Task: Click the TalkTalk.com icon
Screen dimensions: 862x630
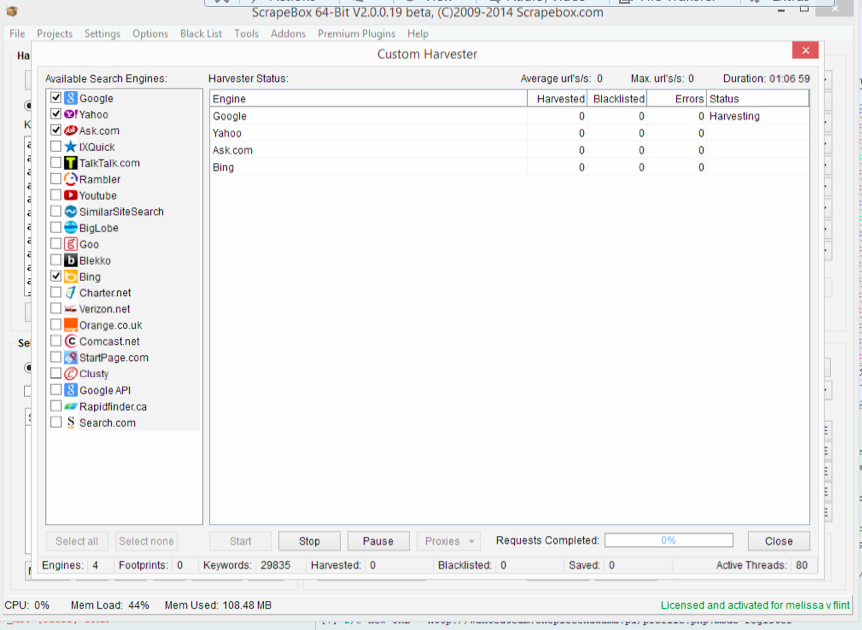Action: coord(70,163)
